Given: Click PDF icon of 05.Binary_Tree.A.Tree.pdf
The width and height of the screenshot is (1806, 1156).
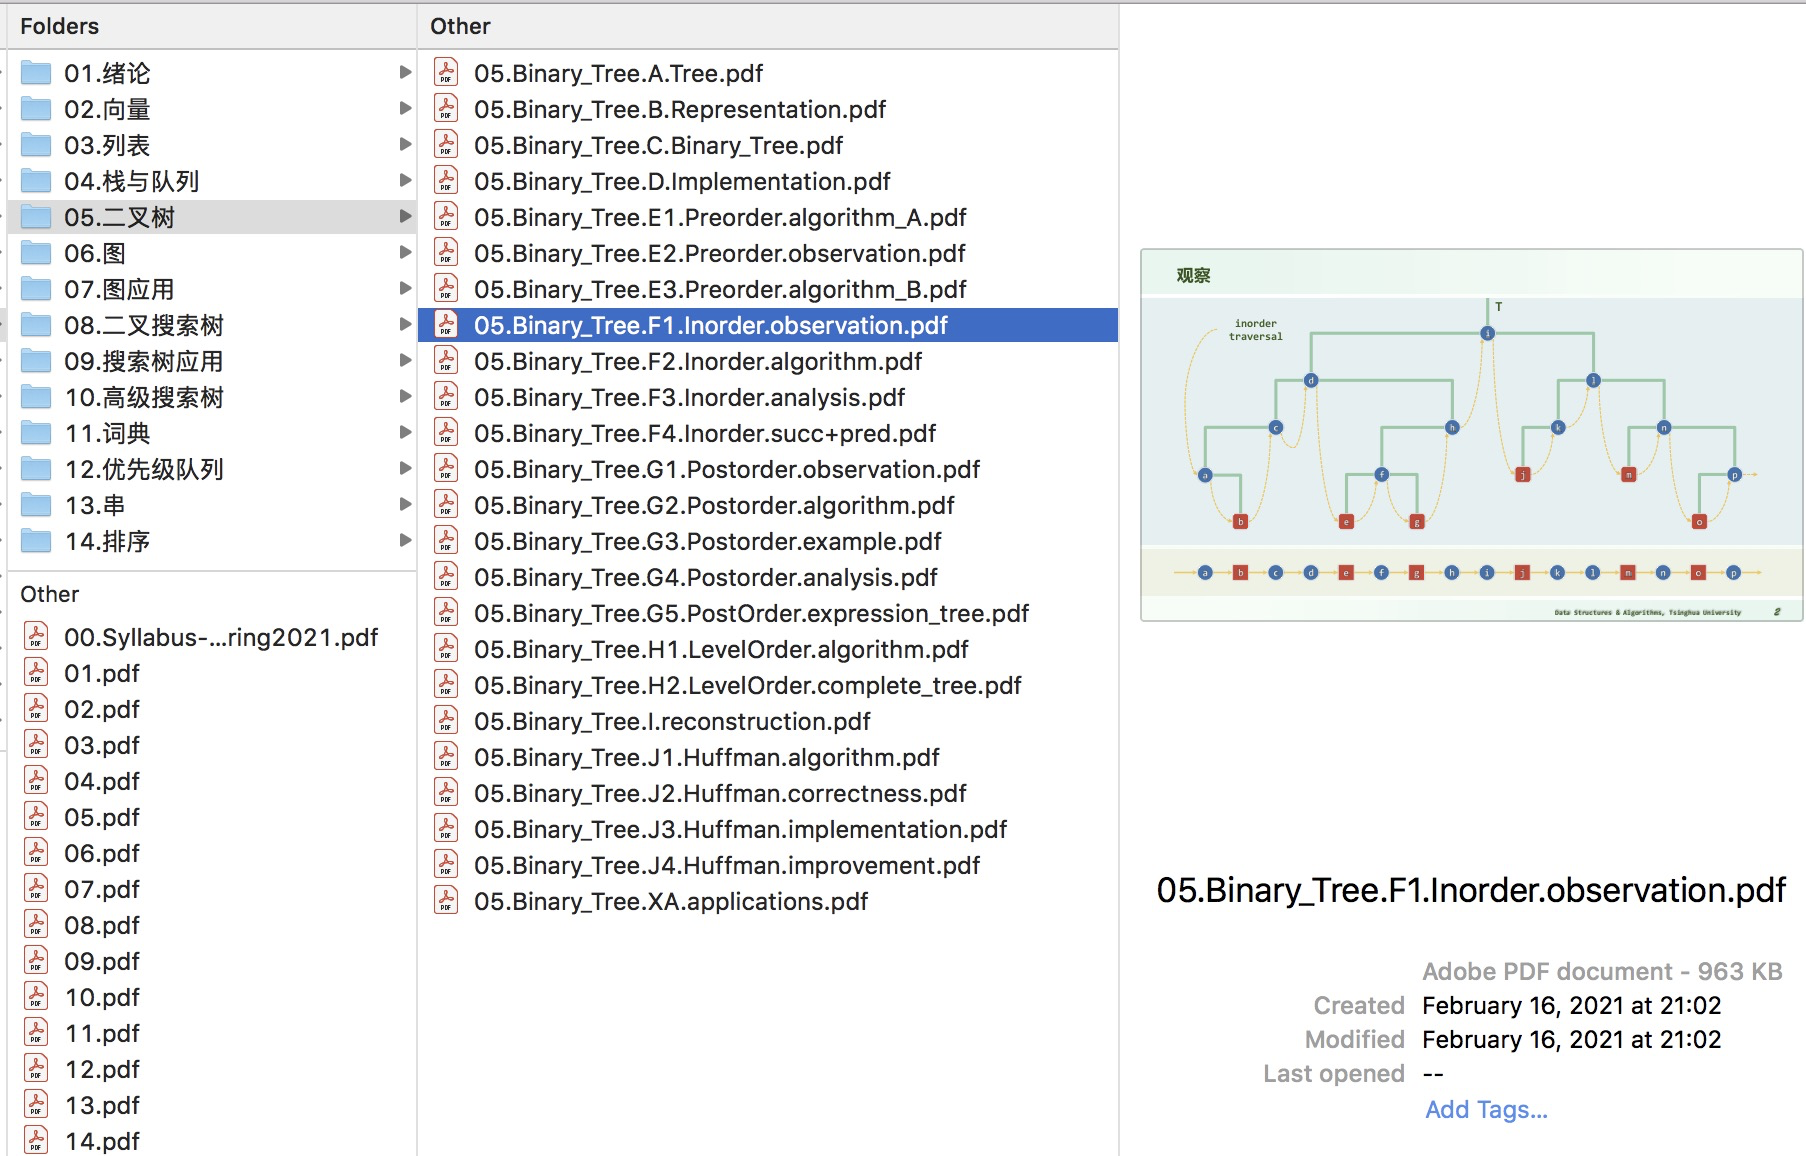Looking at the screenshot, I should [446, 73].
